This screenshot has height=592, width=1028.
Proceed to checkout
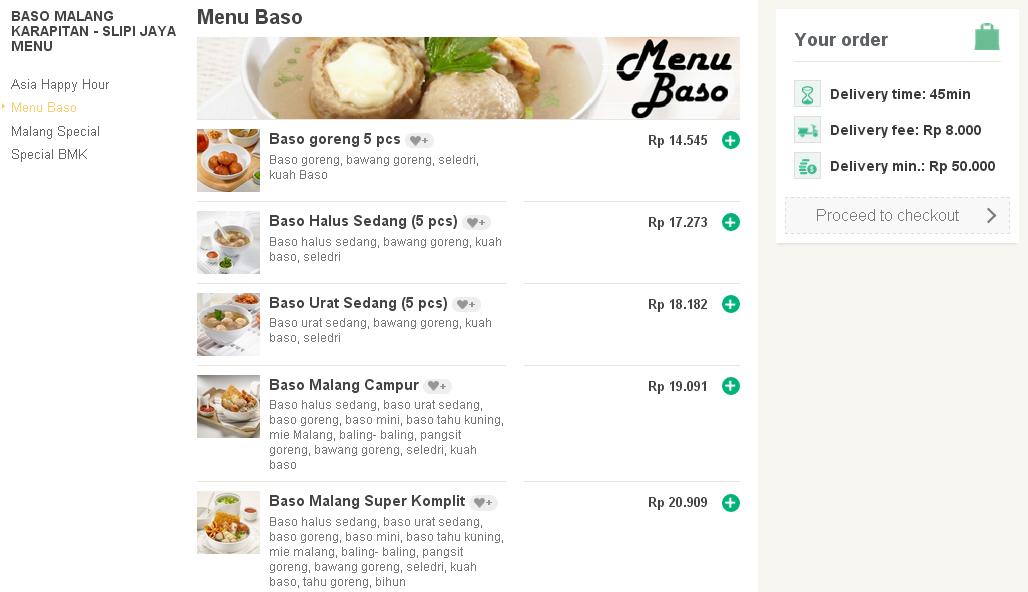(897, 215)
